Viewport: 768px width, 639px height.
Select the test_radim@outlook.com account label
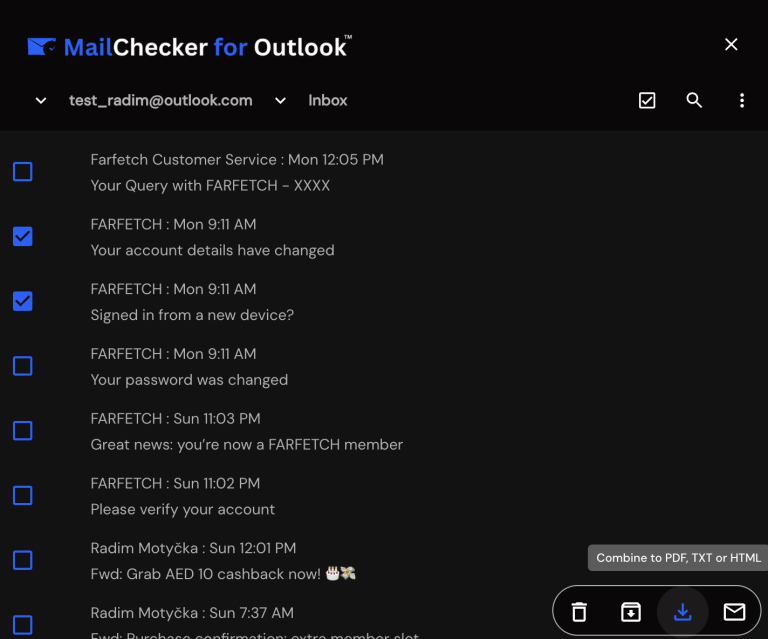tap(161, 100)
